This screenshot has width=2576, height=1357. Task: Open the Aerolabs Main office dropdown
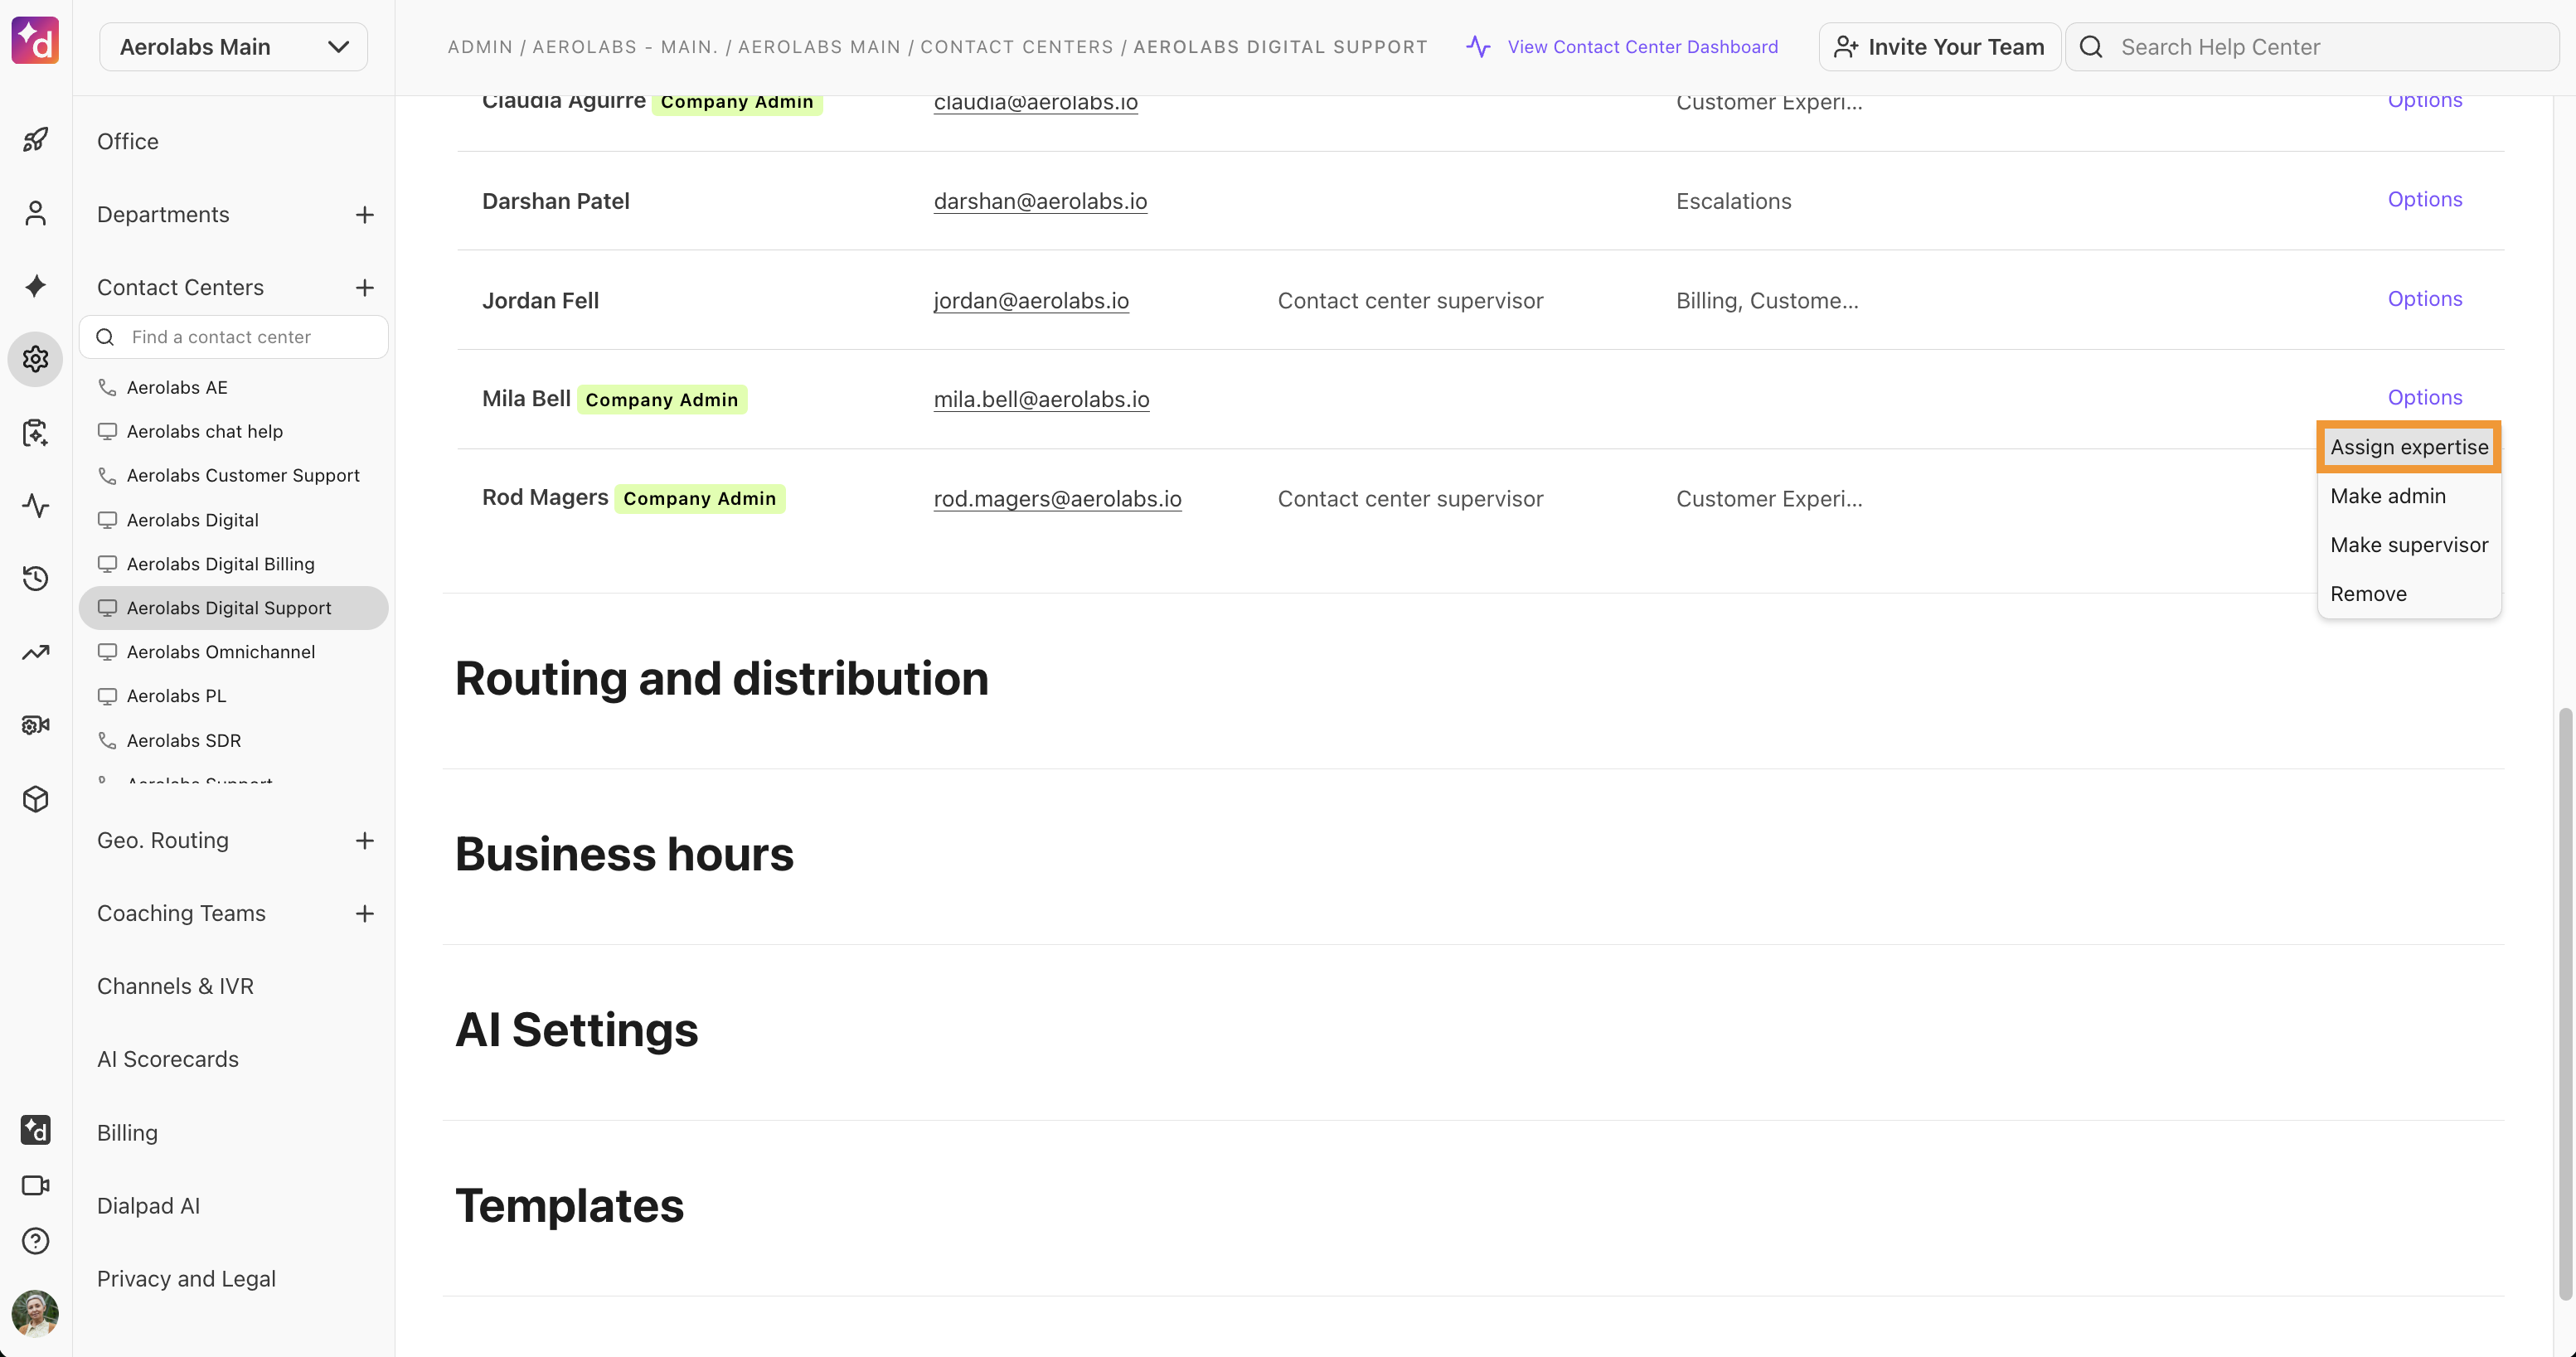(233, 47)
